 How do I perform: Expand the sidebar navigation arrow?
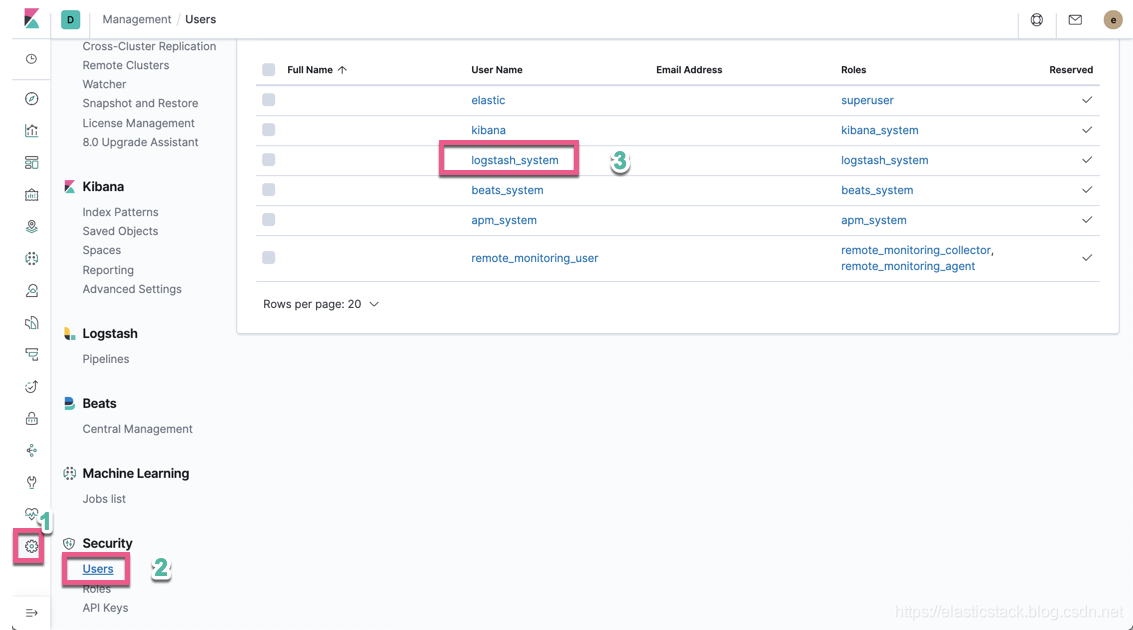pos(31,613)
